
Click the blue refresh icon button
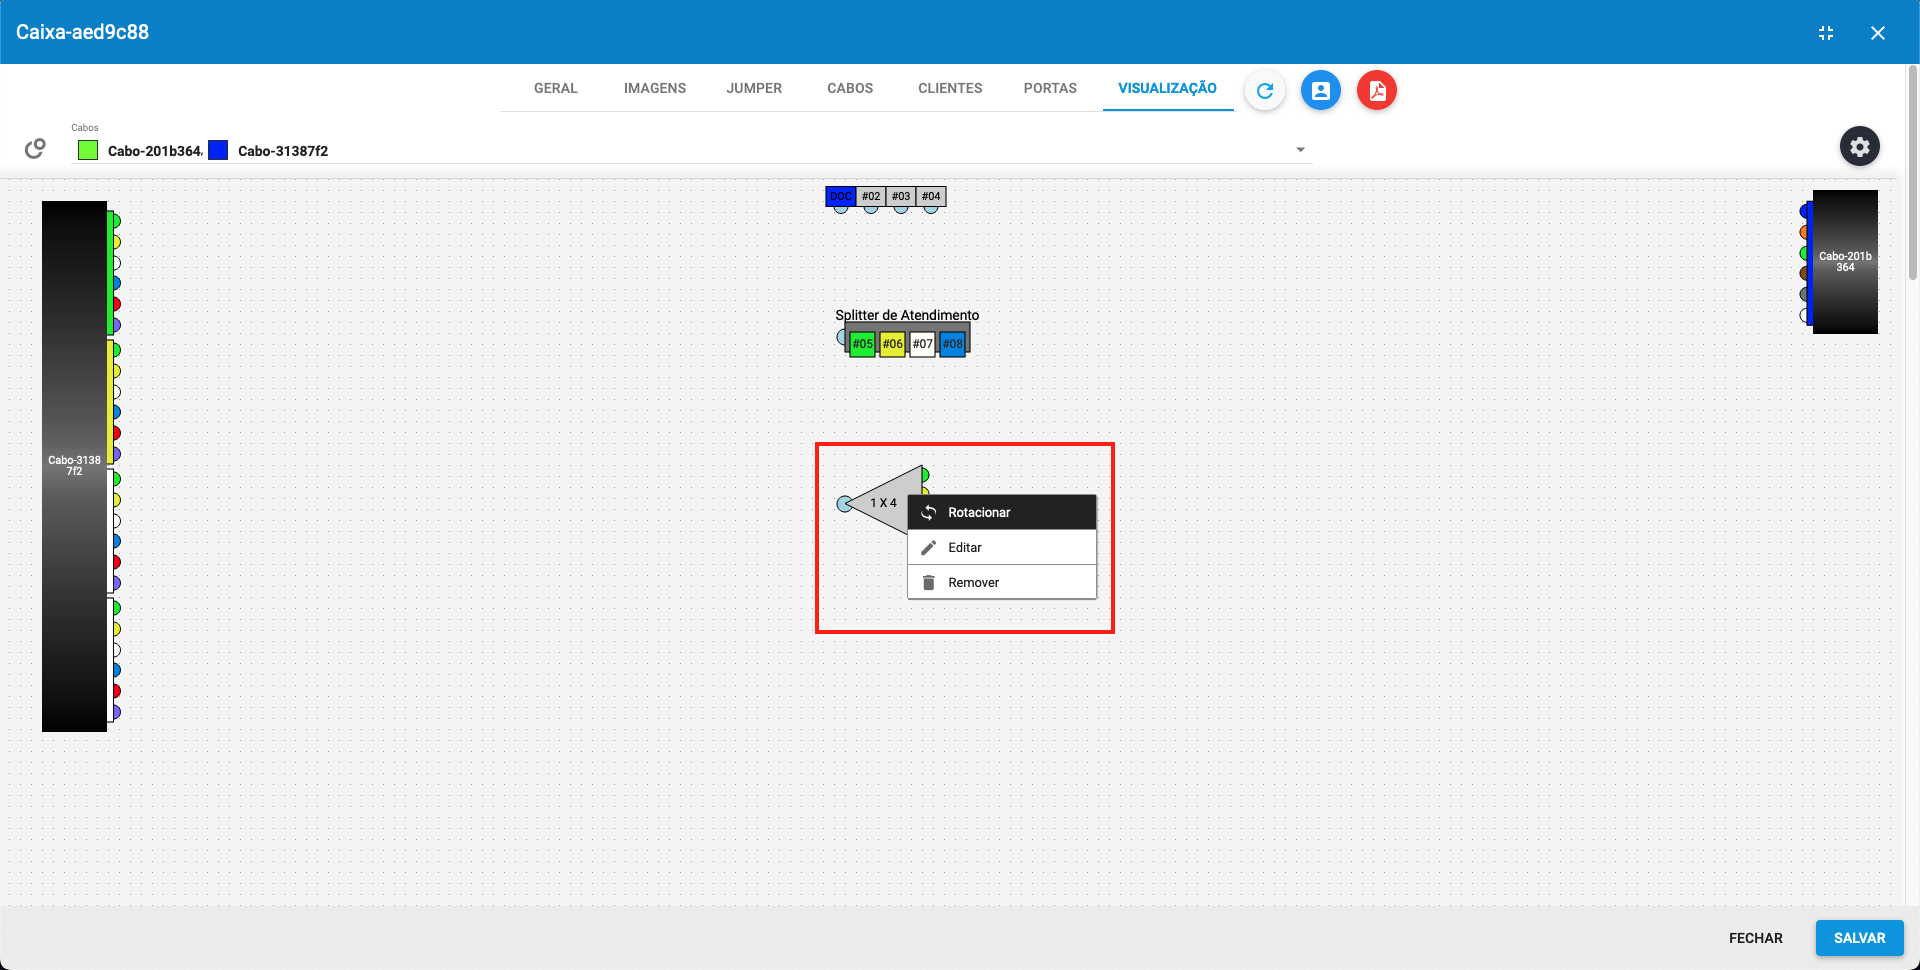tap(1265, 91)
